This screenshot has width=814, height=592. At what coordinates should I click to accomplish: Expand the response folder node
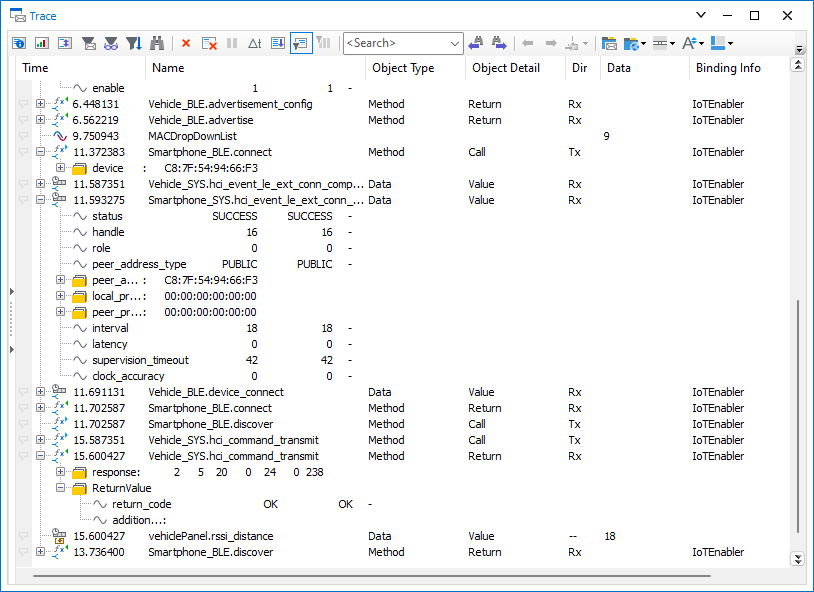60,472
